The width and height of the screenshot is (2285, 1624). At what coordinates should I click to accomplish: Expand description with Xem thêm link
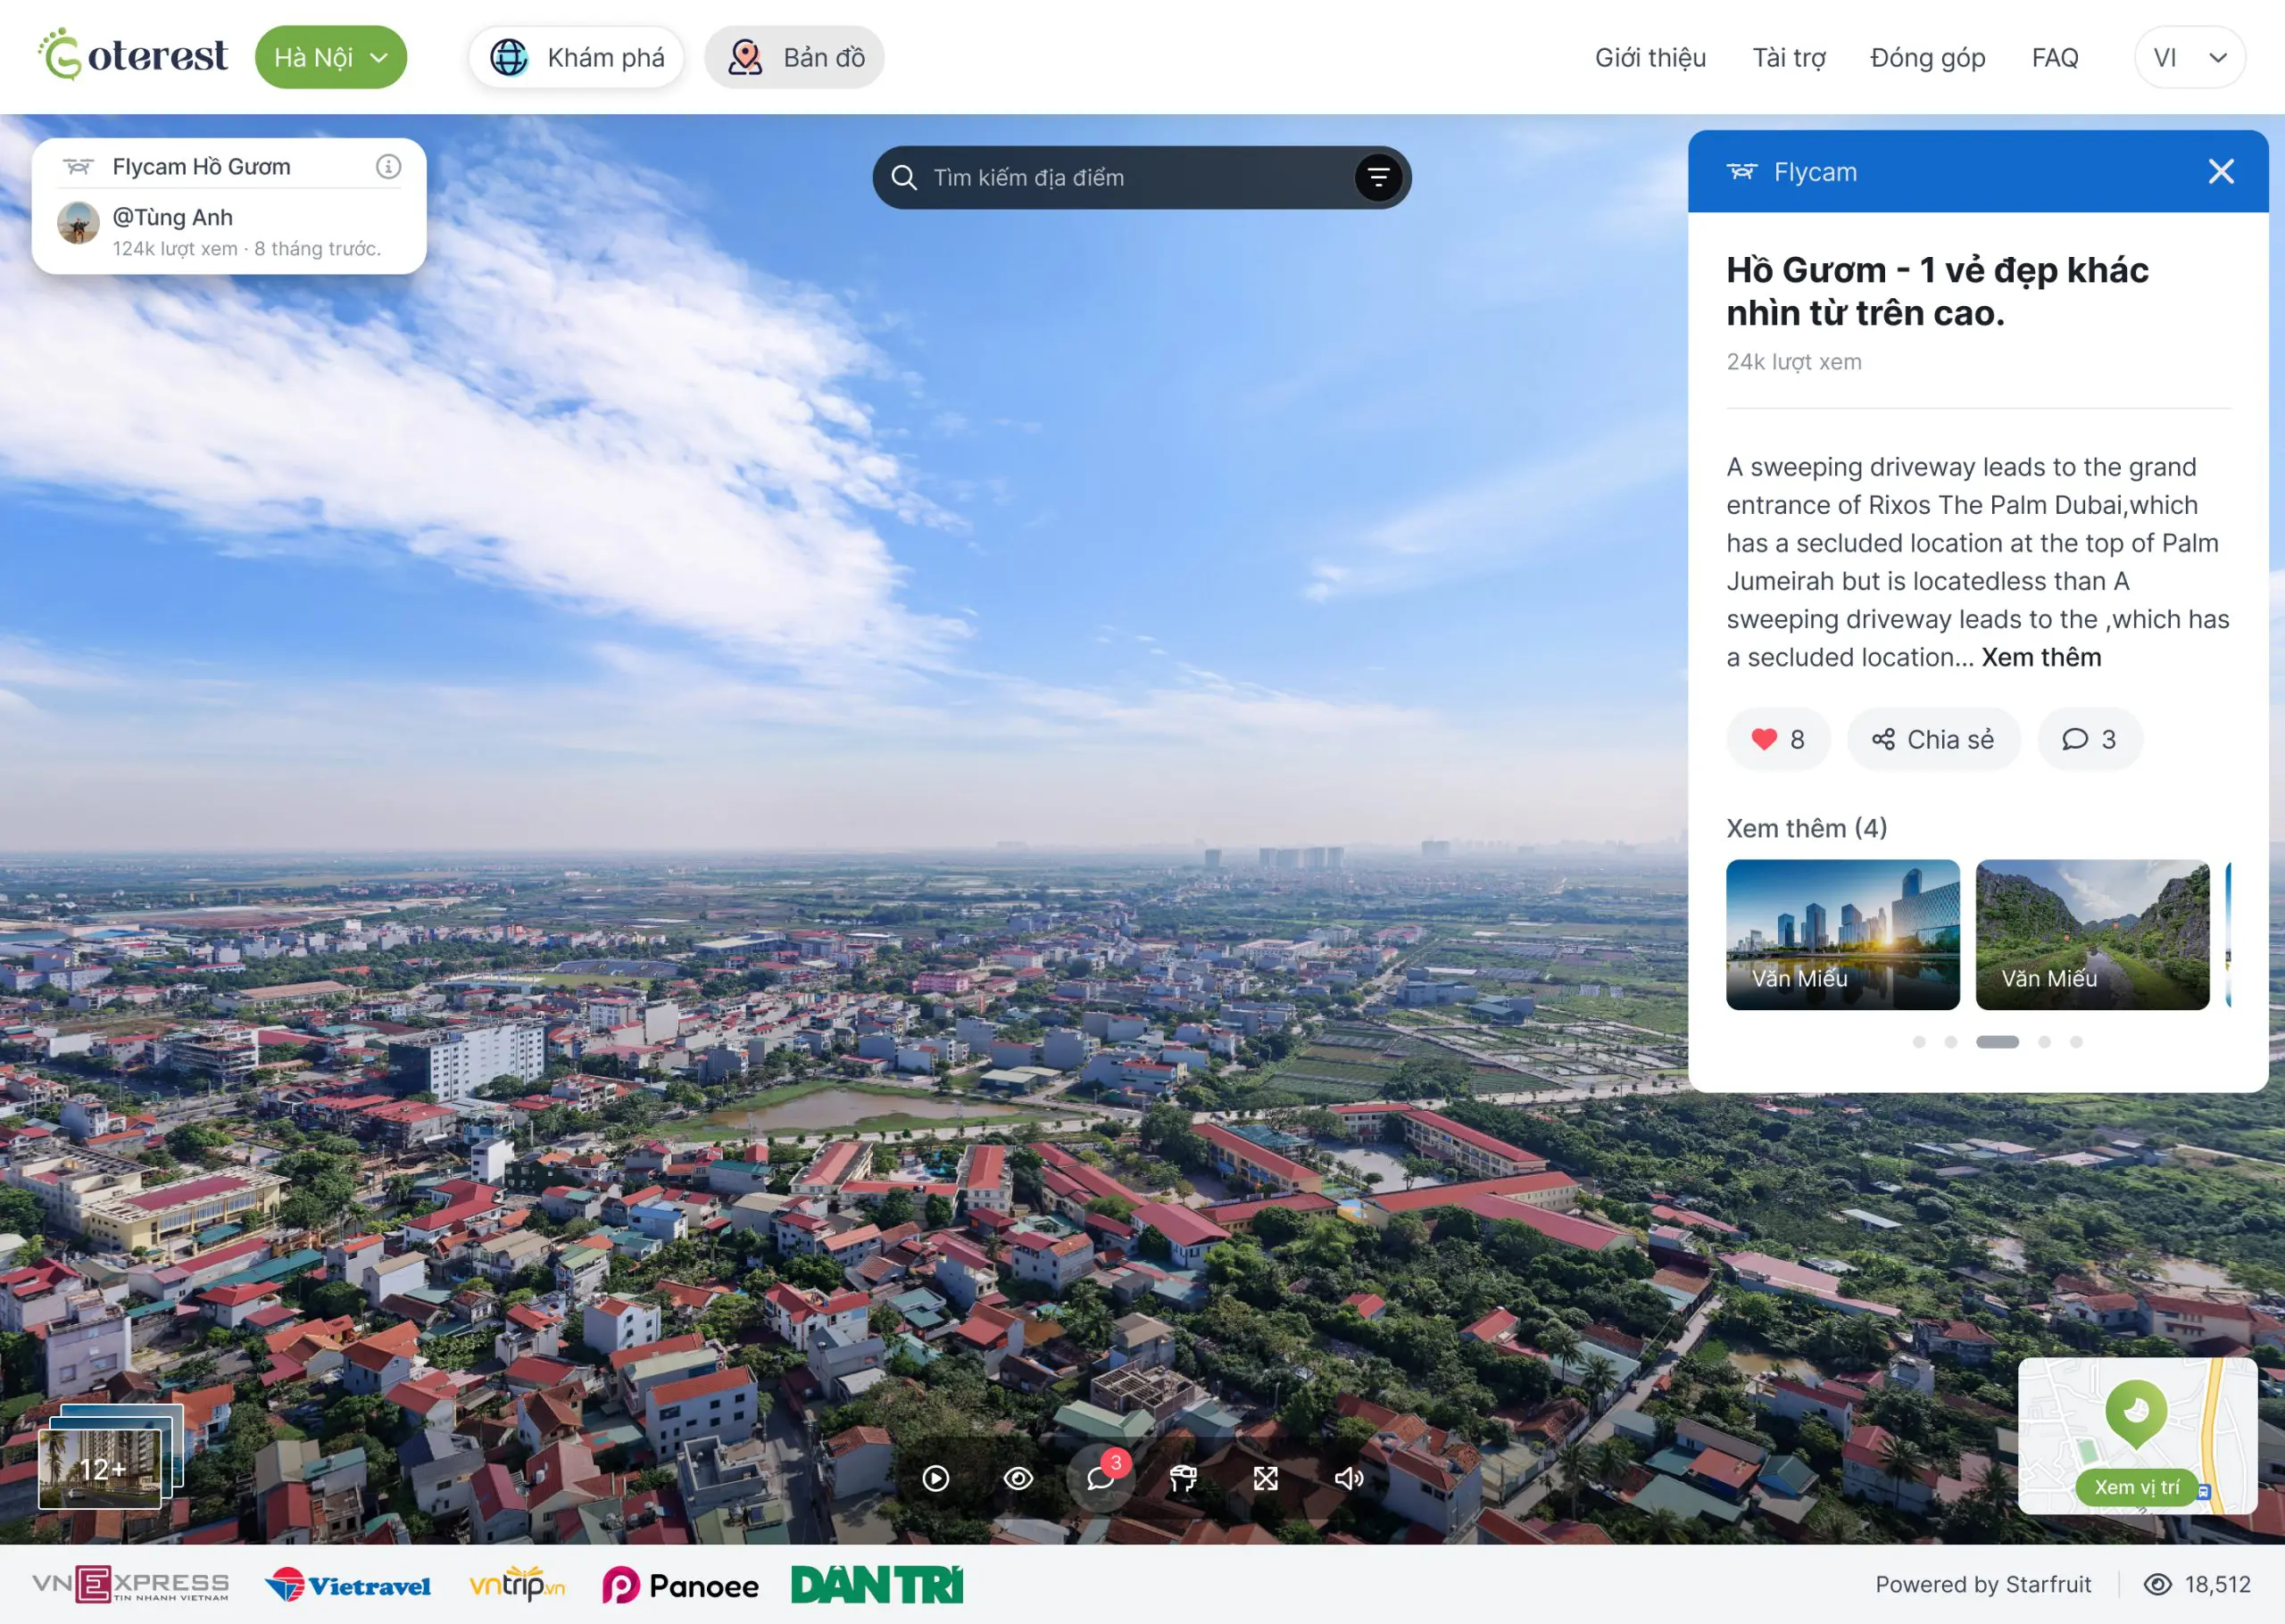pos(2041,657)
